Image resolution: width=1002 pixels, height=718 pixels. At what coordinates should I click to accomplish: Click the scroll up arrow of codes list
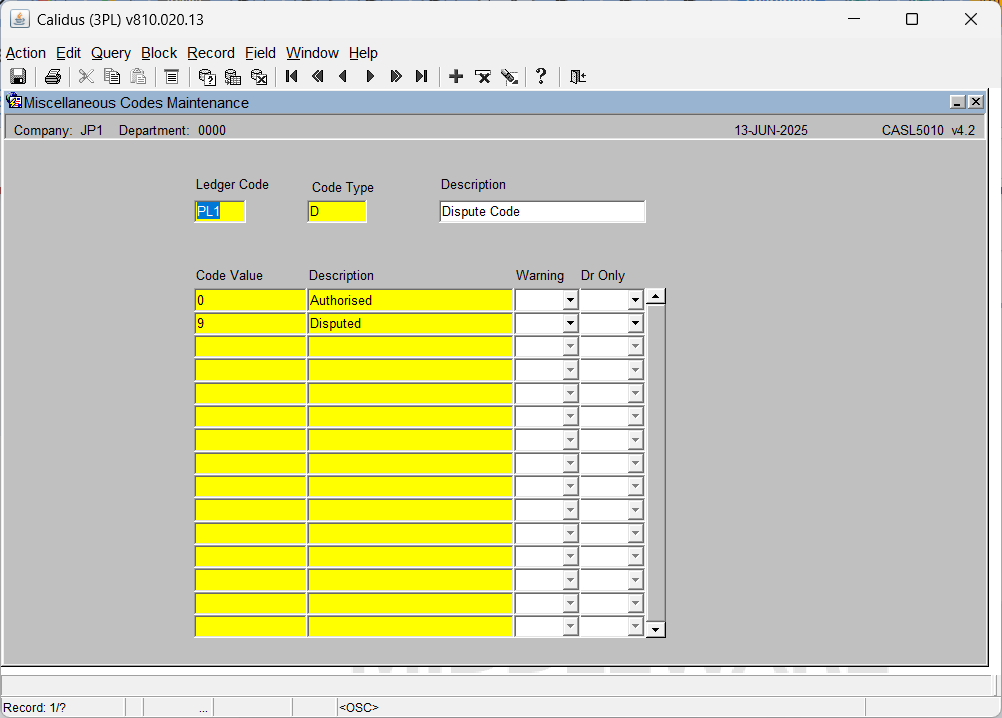[x=656, y=296]
